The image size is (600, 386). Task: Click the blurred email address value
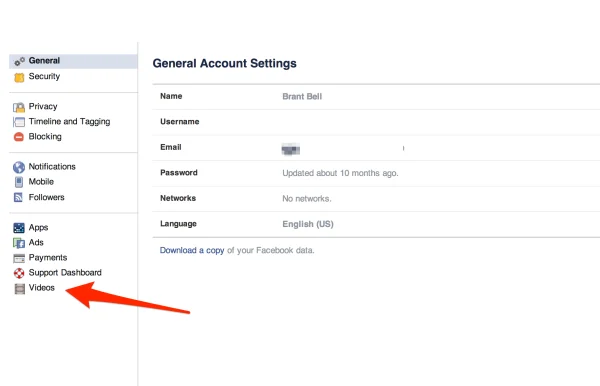pyautogui.click(x=290, y=149)
